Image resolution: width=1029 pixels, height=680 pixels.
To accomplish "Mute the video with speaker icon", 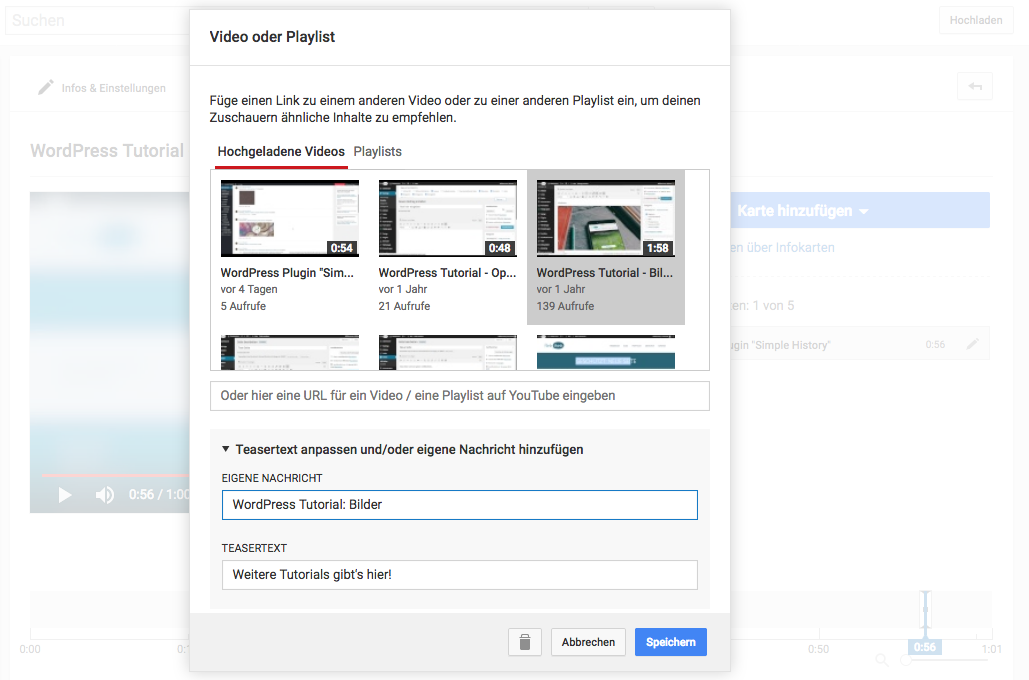I will 105,495.
